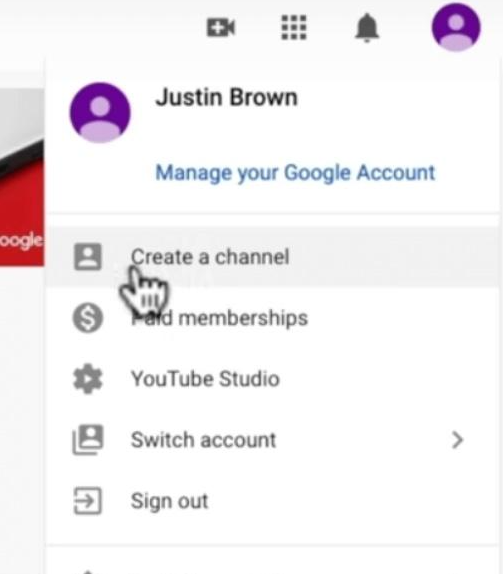This screenshot has width=503, height=574.
Task: Choose Sign out menu entry
Action: click(x=272, y=501)
